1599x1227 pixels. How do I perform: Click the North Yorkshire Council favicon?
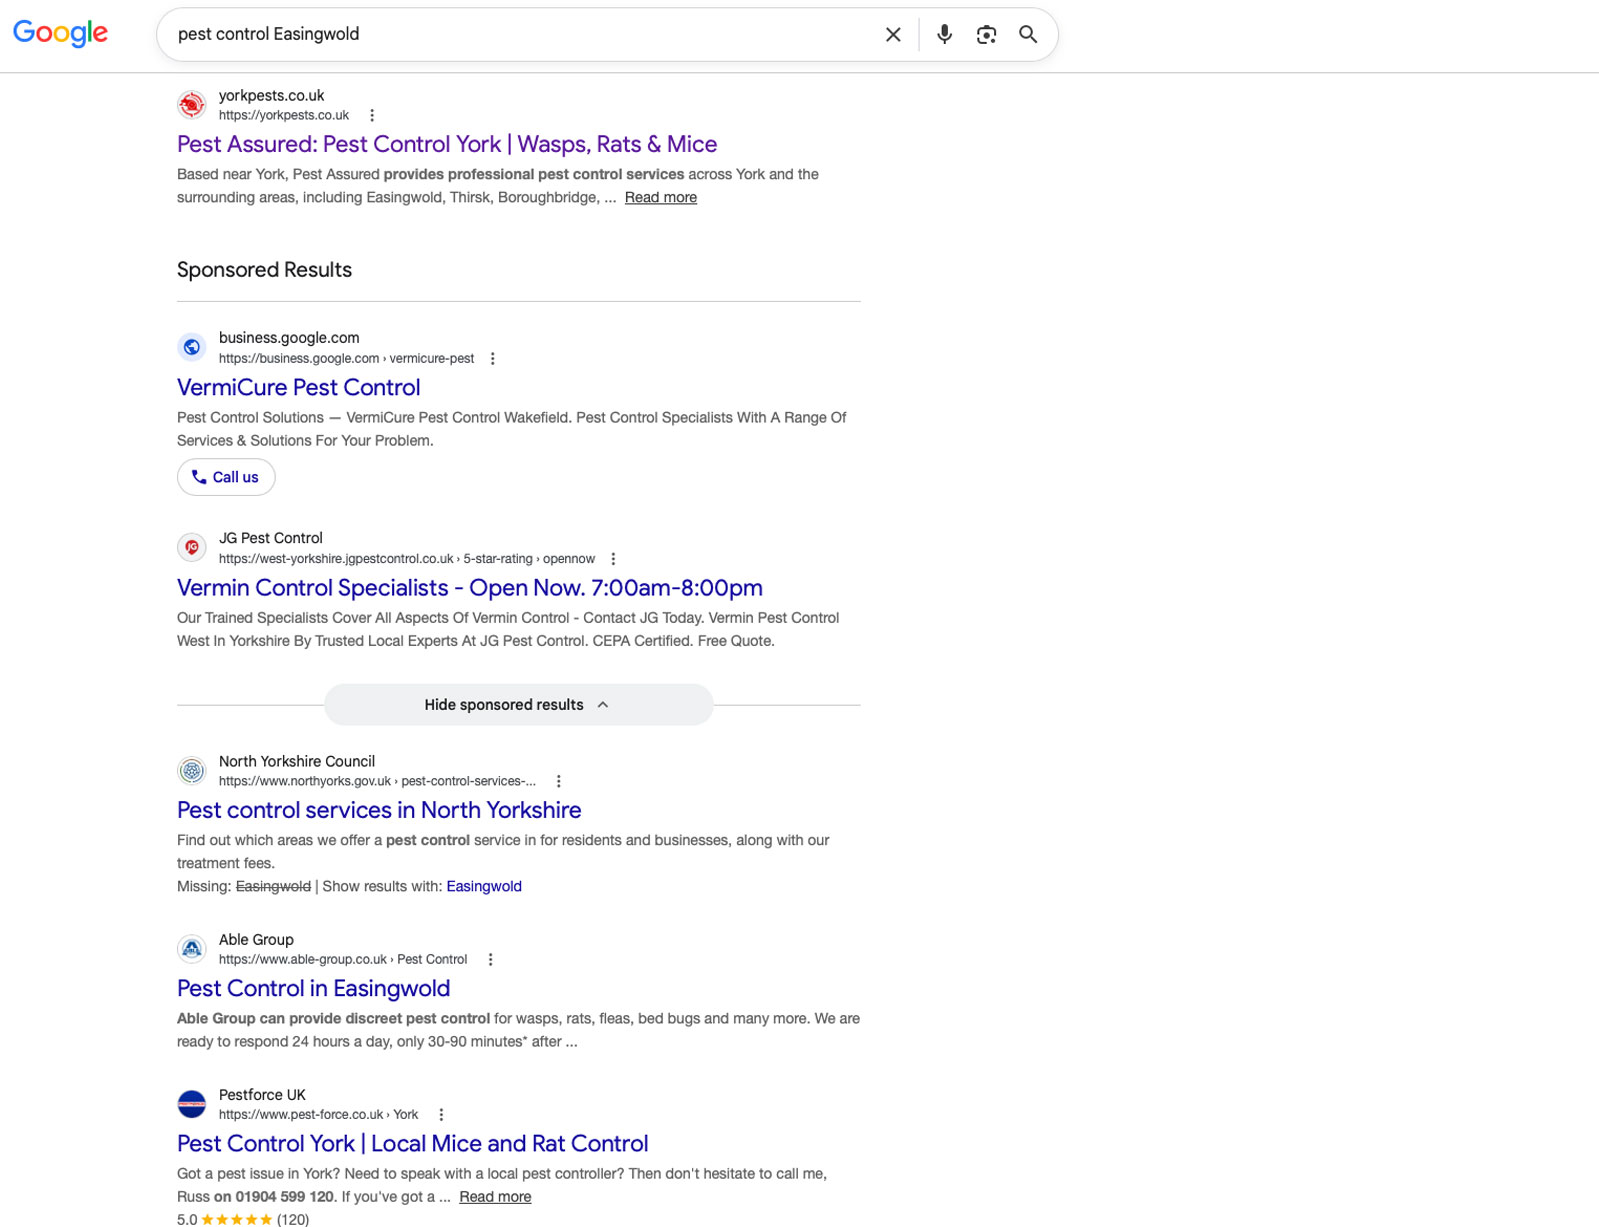pos(192,770)
